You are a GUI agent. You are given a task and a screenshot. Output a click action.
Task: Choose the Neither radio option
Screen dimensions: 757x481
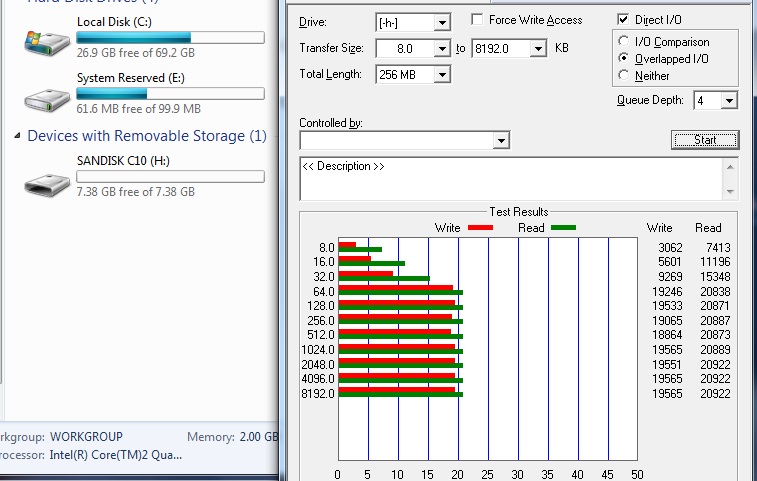624,75
